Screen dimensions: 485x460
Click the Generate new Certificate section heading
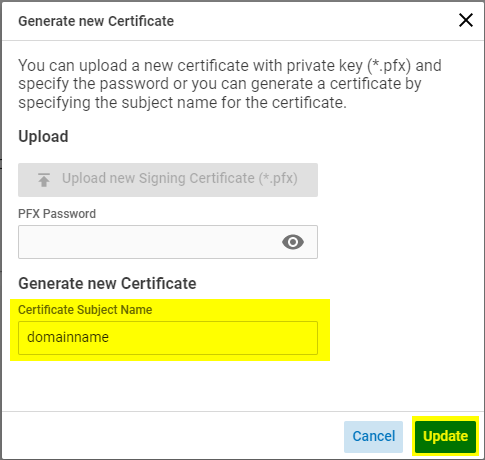[107, 283]
